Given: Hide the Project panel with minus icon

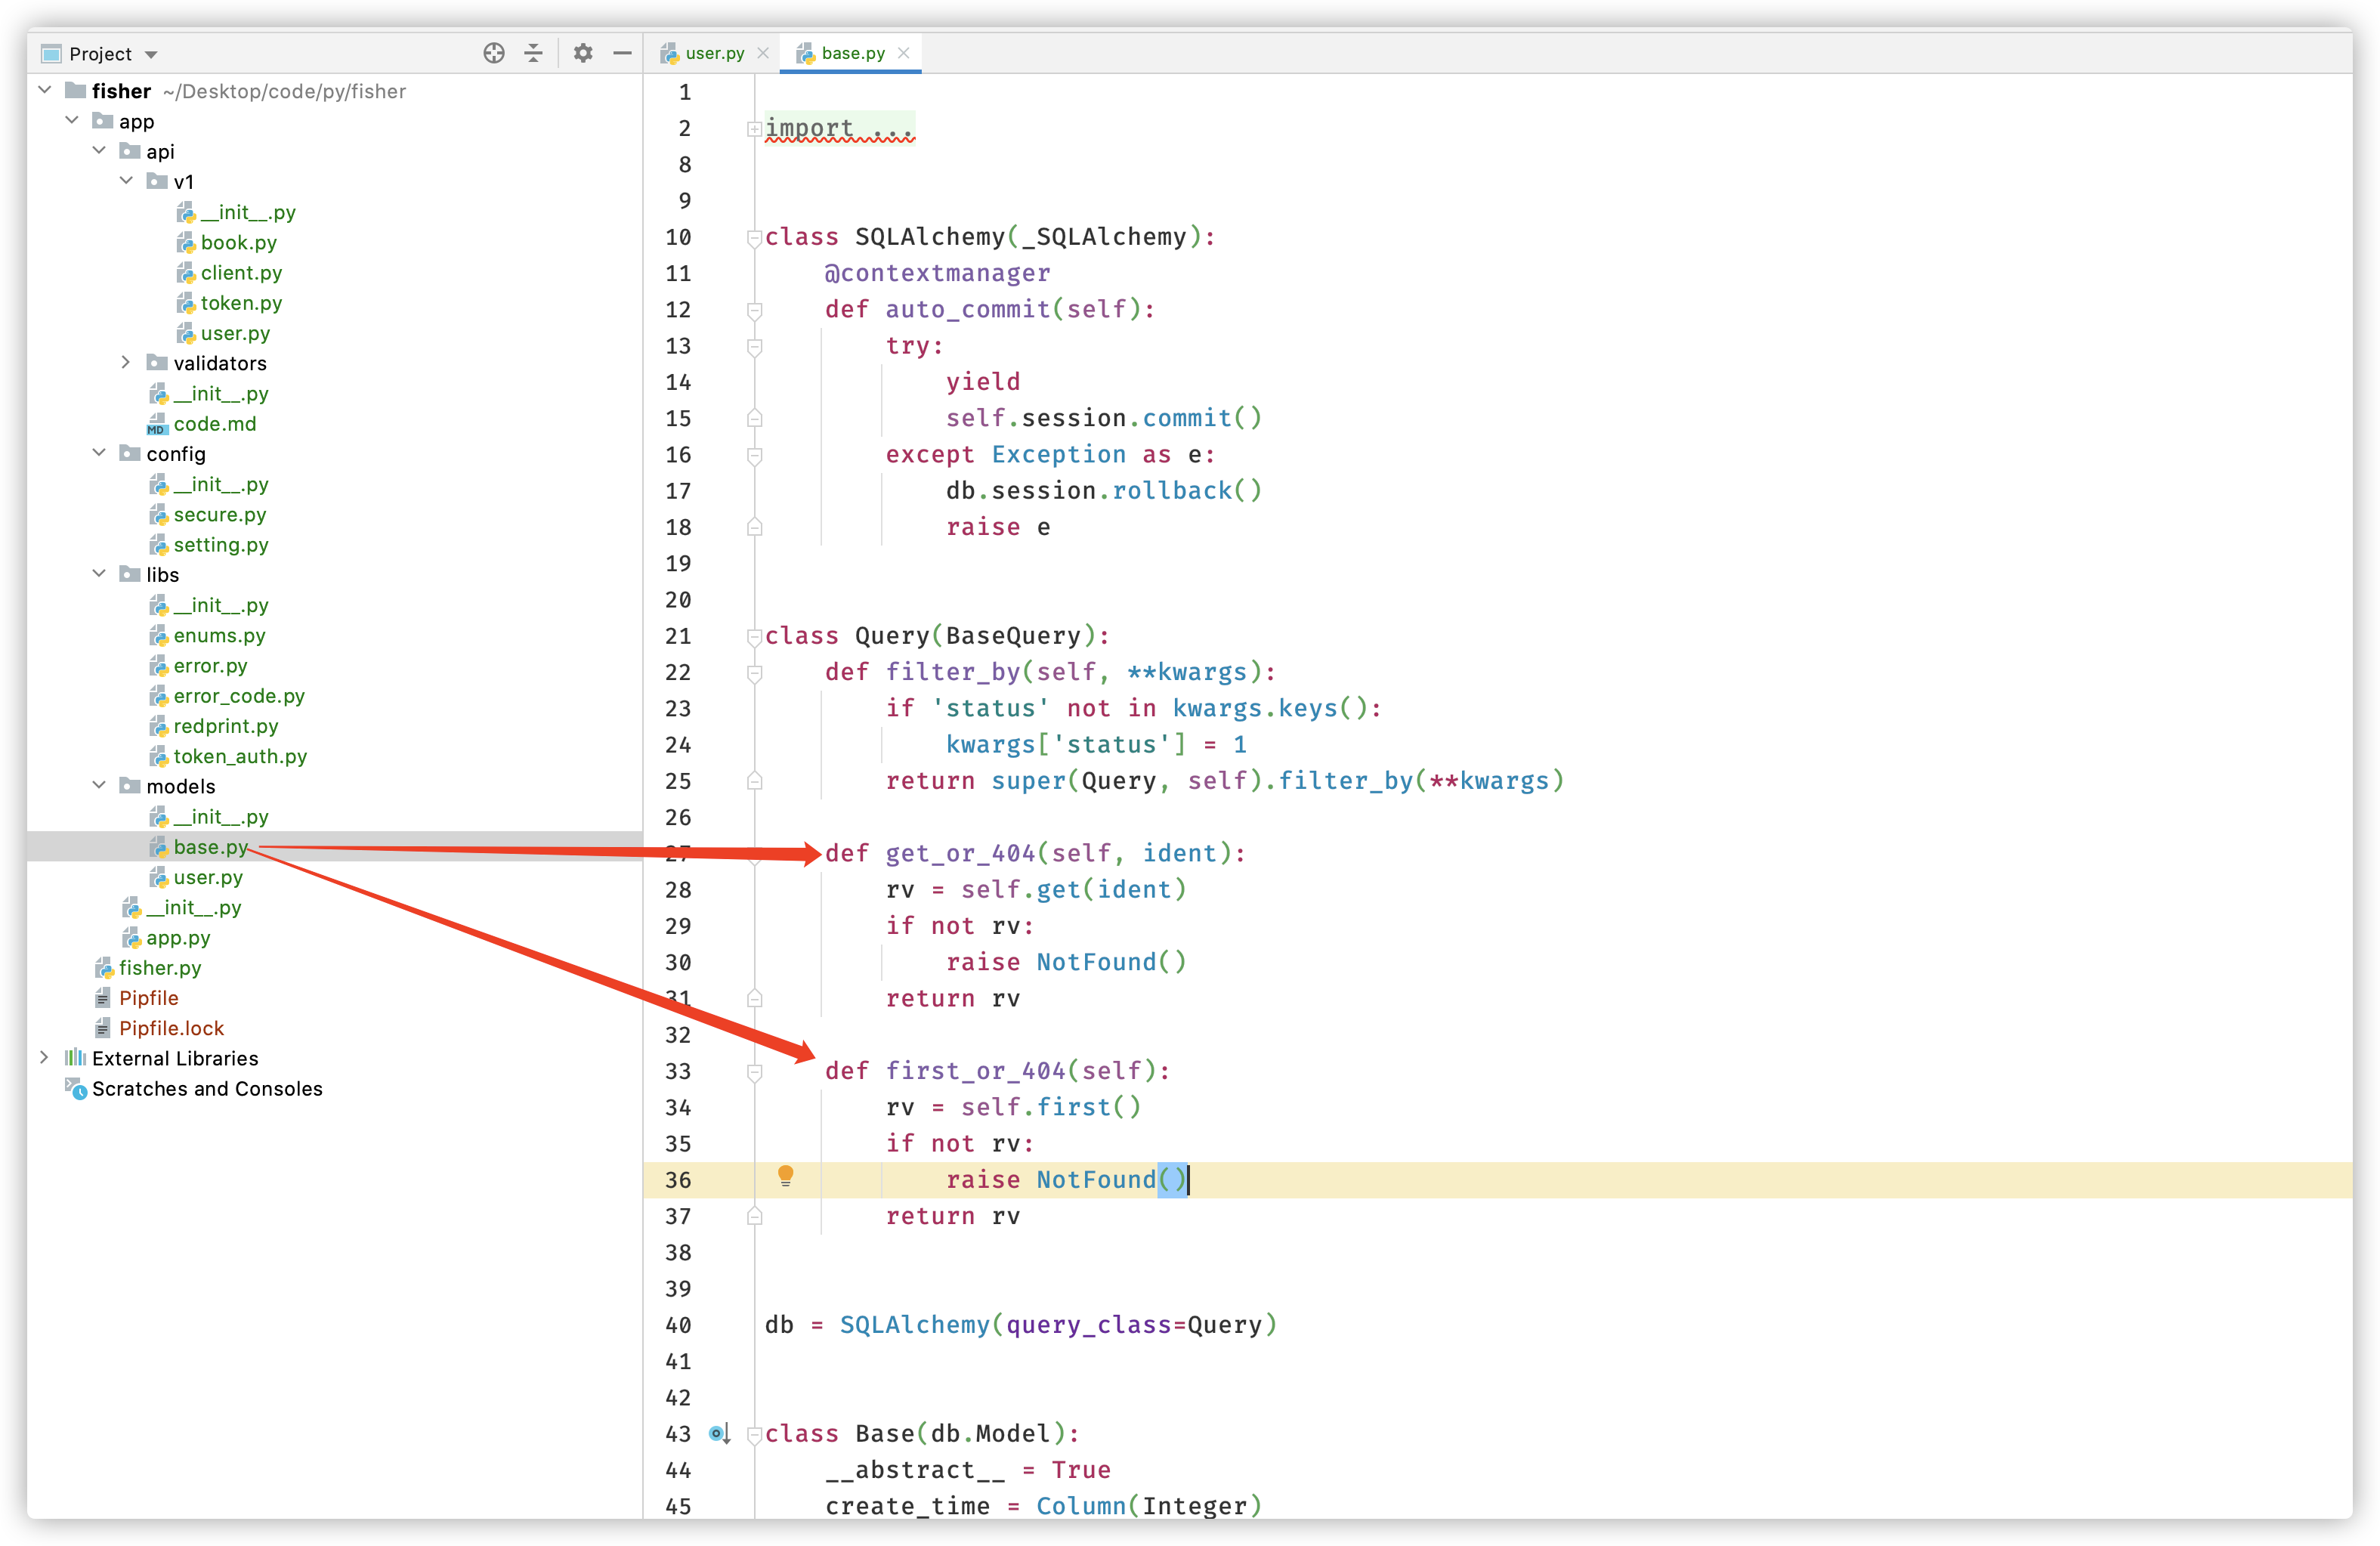Looking at the screenshot, I should [622, 53].
